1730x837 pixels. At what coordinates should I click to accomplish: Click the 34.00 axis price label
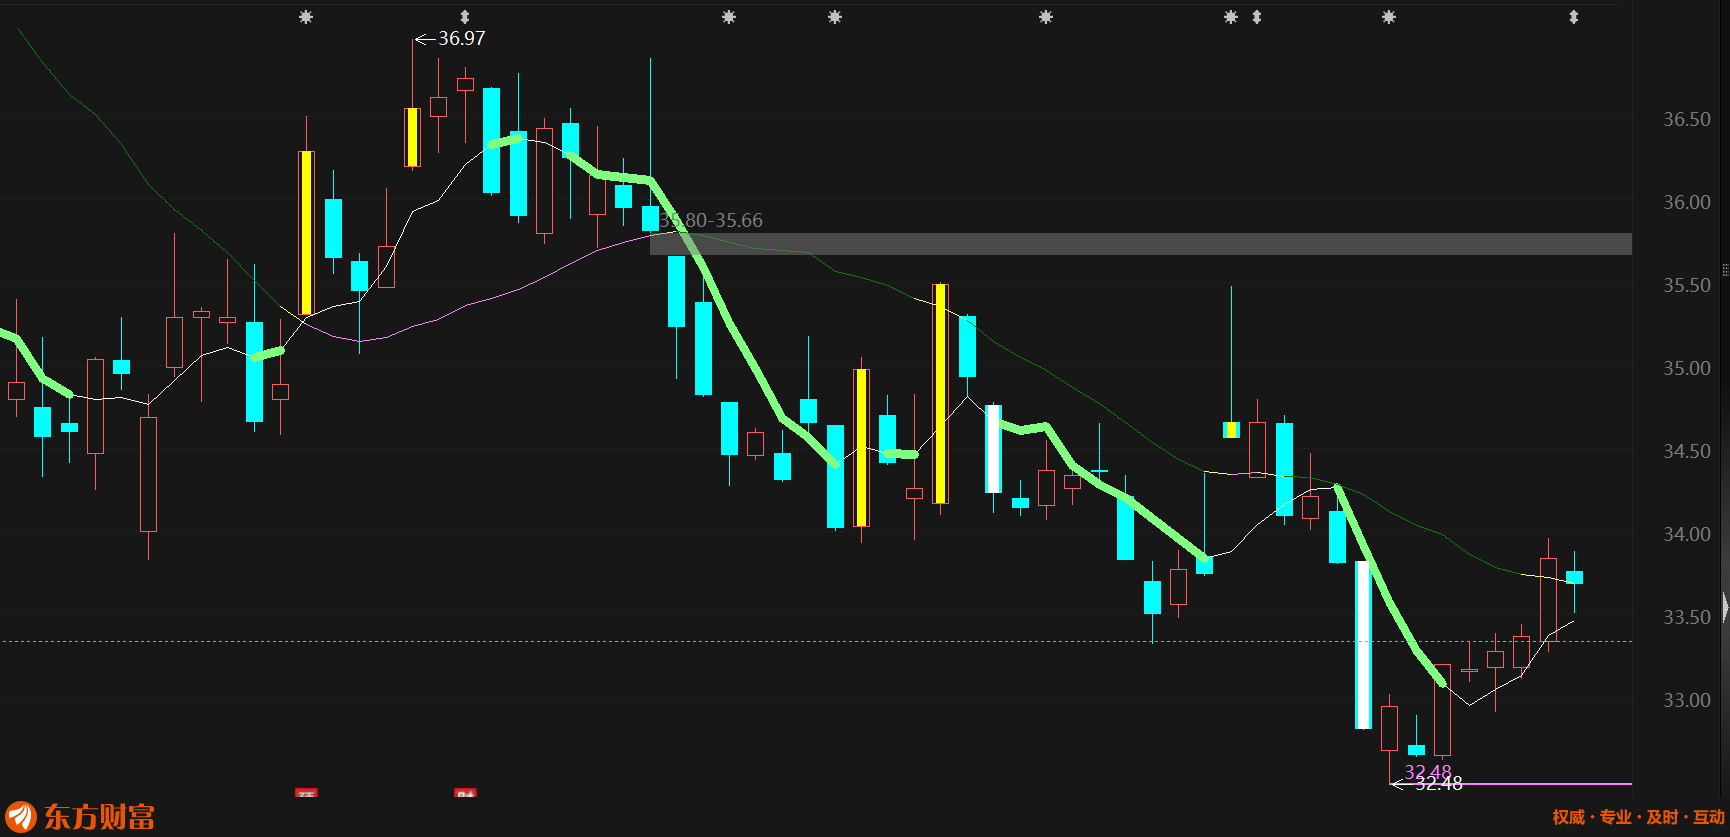click(x=1687, y=534)
